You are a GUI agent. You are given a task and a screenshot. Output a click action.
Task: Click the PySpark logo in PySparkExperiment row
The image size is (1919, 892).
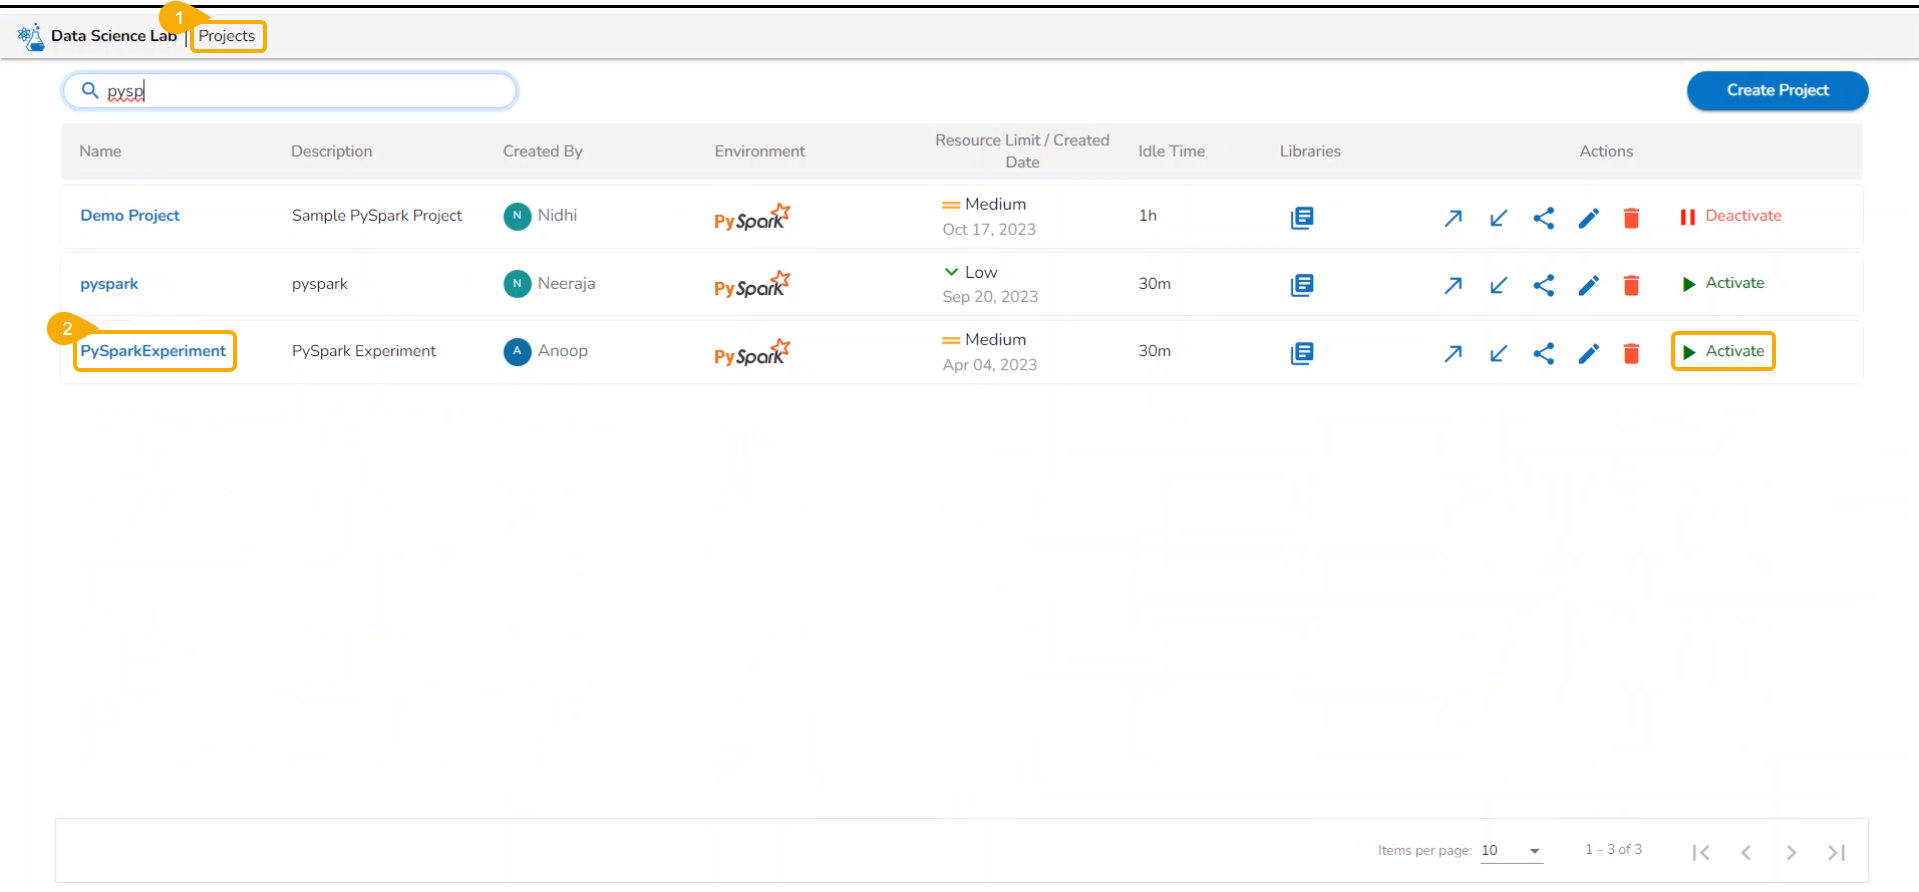pos(752,353)
